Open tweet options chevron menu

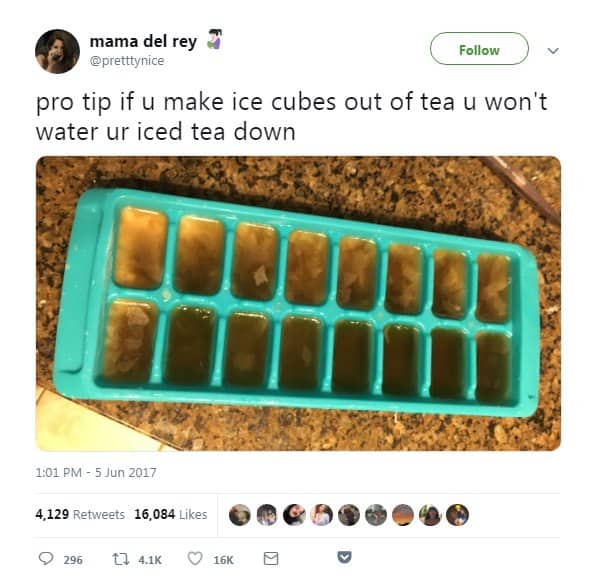tap(553, 50)
